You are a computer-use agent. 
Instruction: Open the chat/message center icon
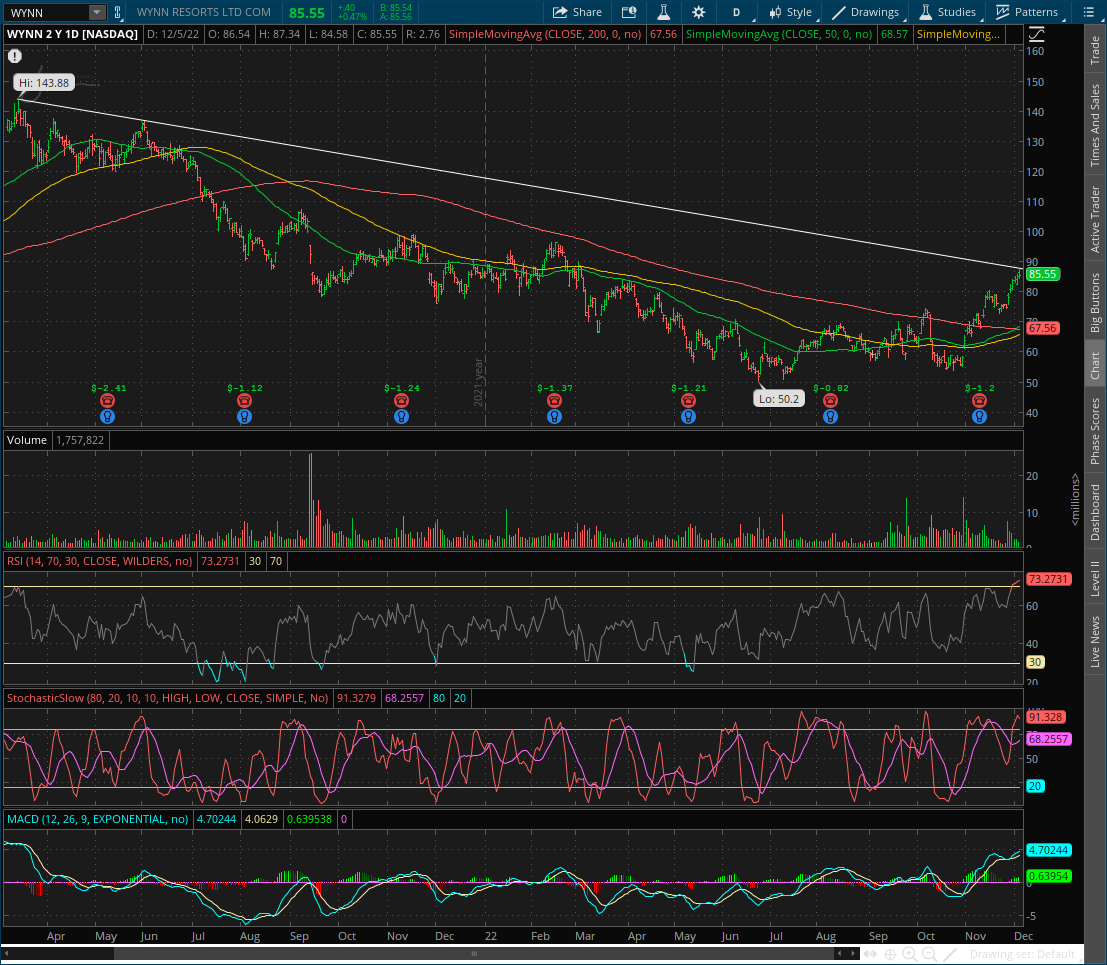click(629, 12)
